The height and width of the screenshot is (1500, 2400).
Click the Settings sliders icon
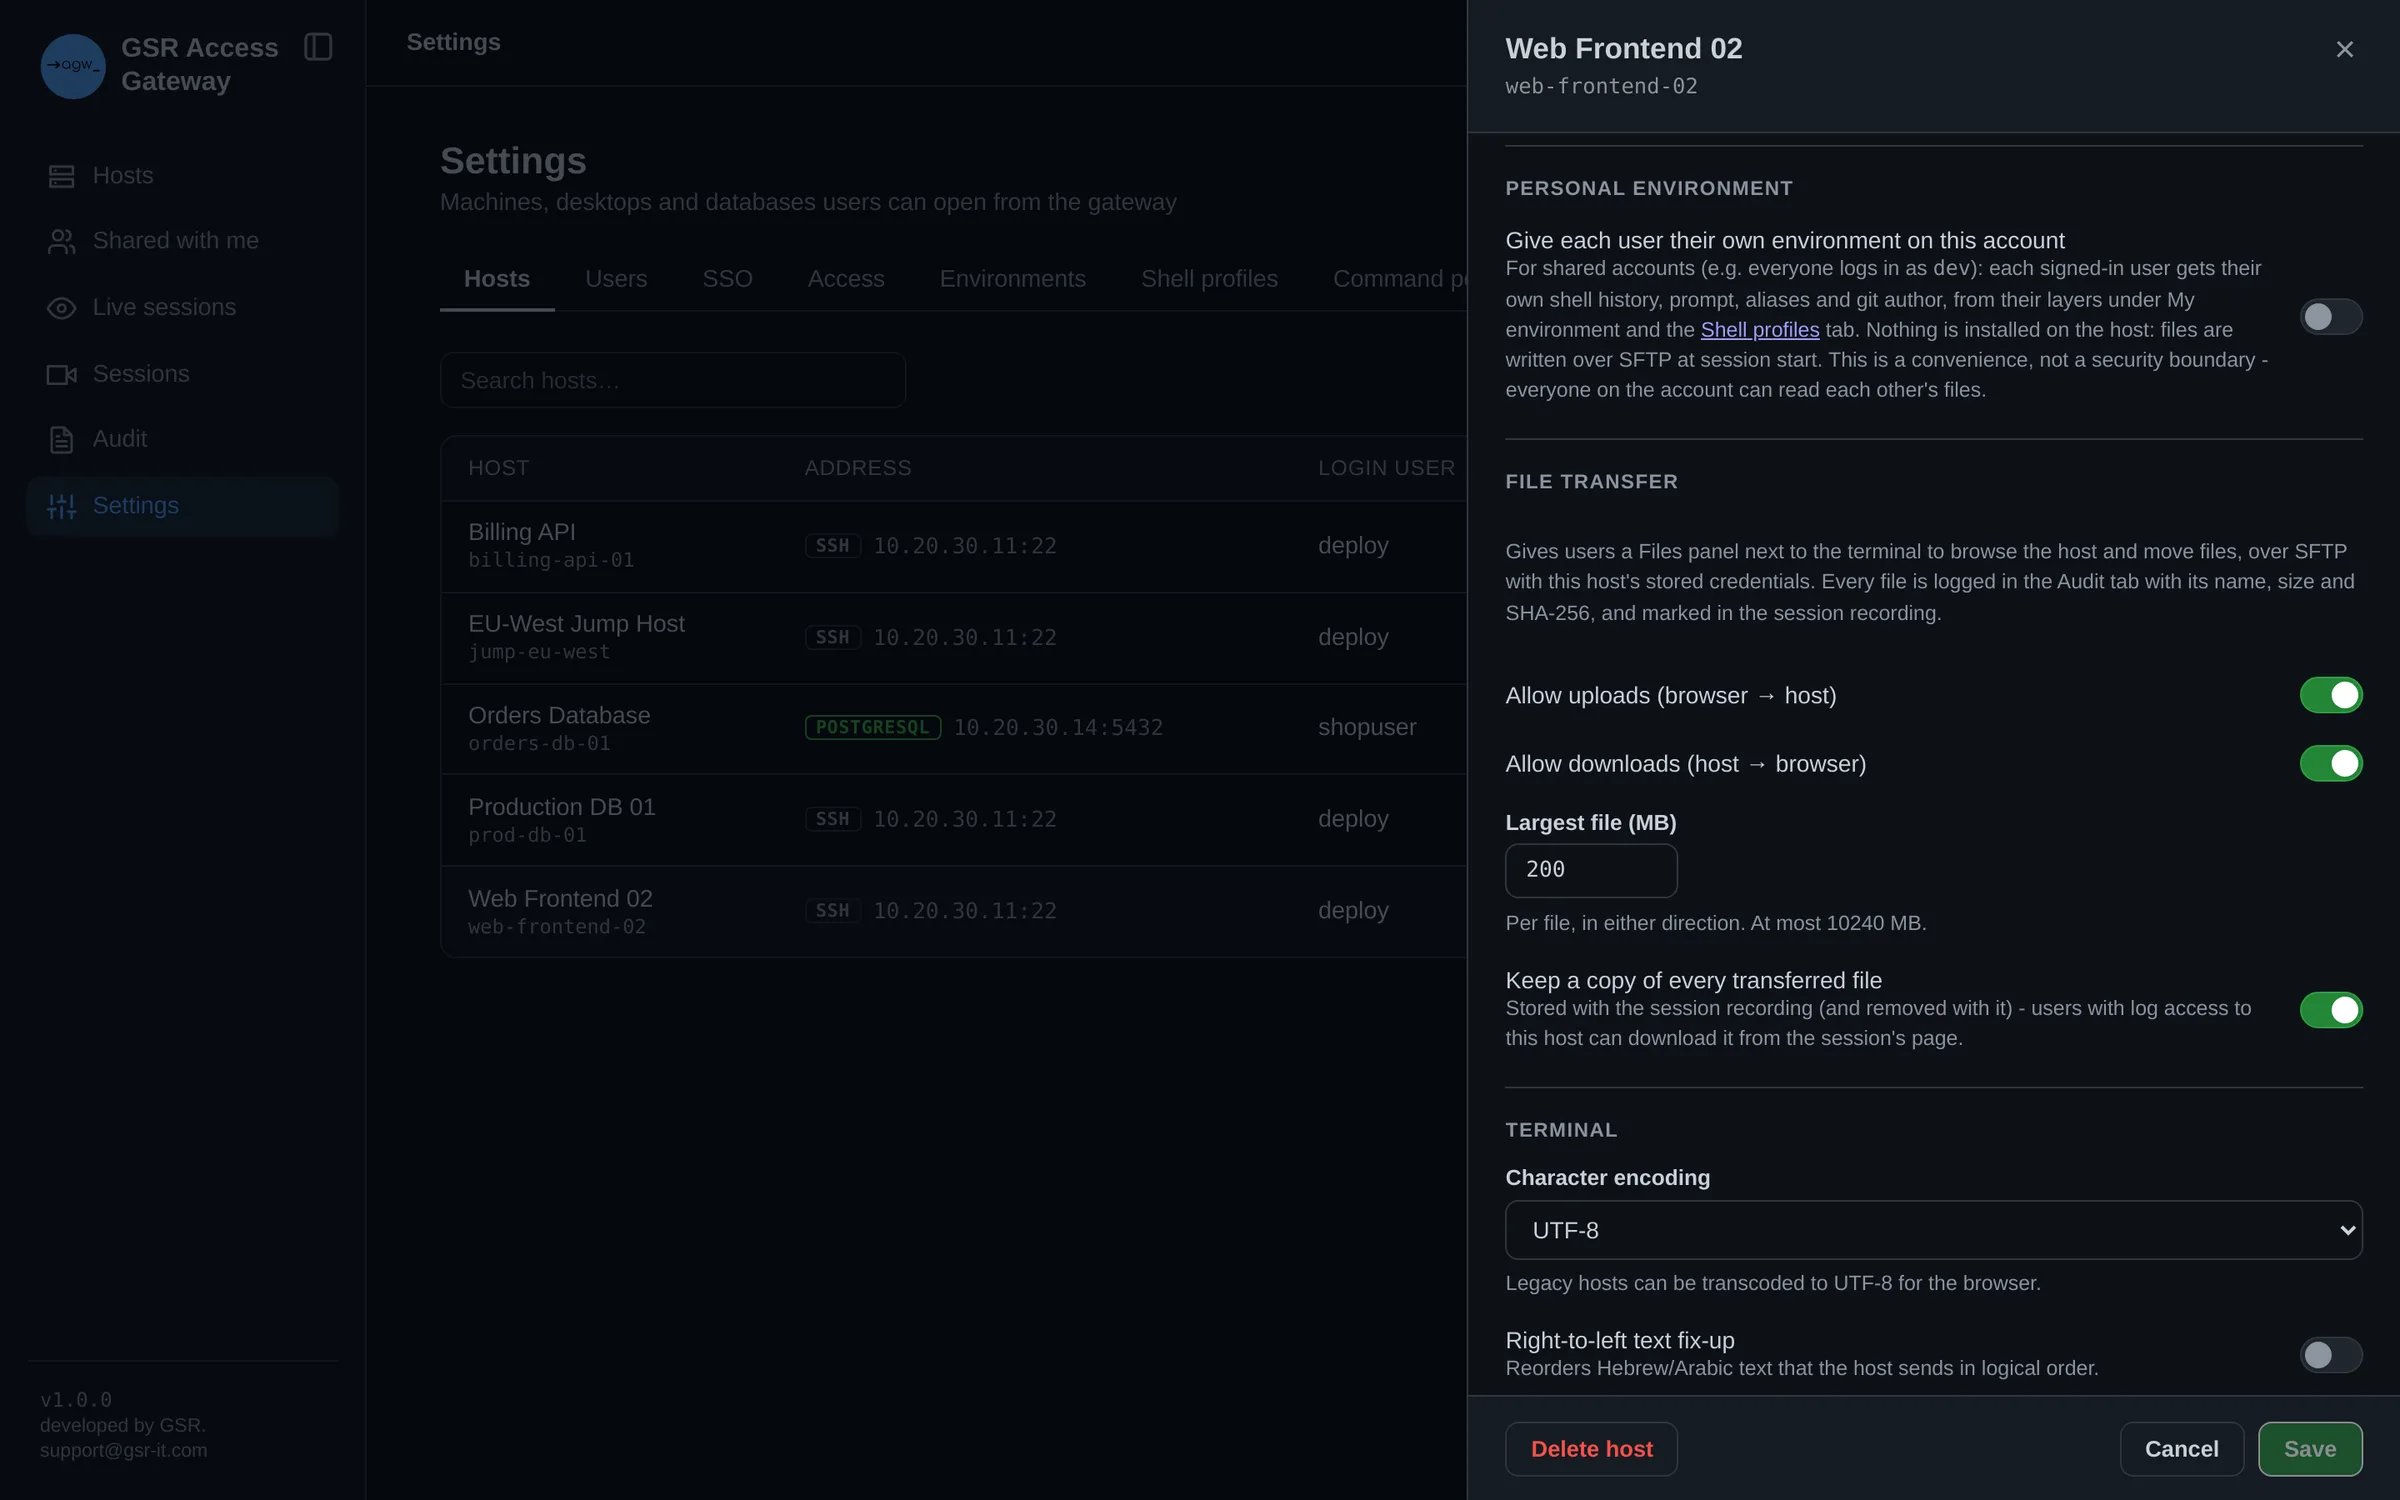[61, 506]
